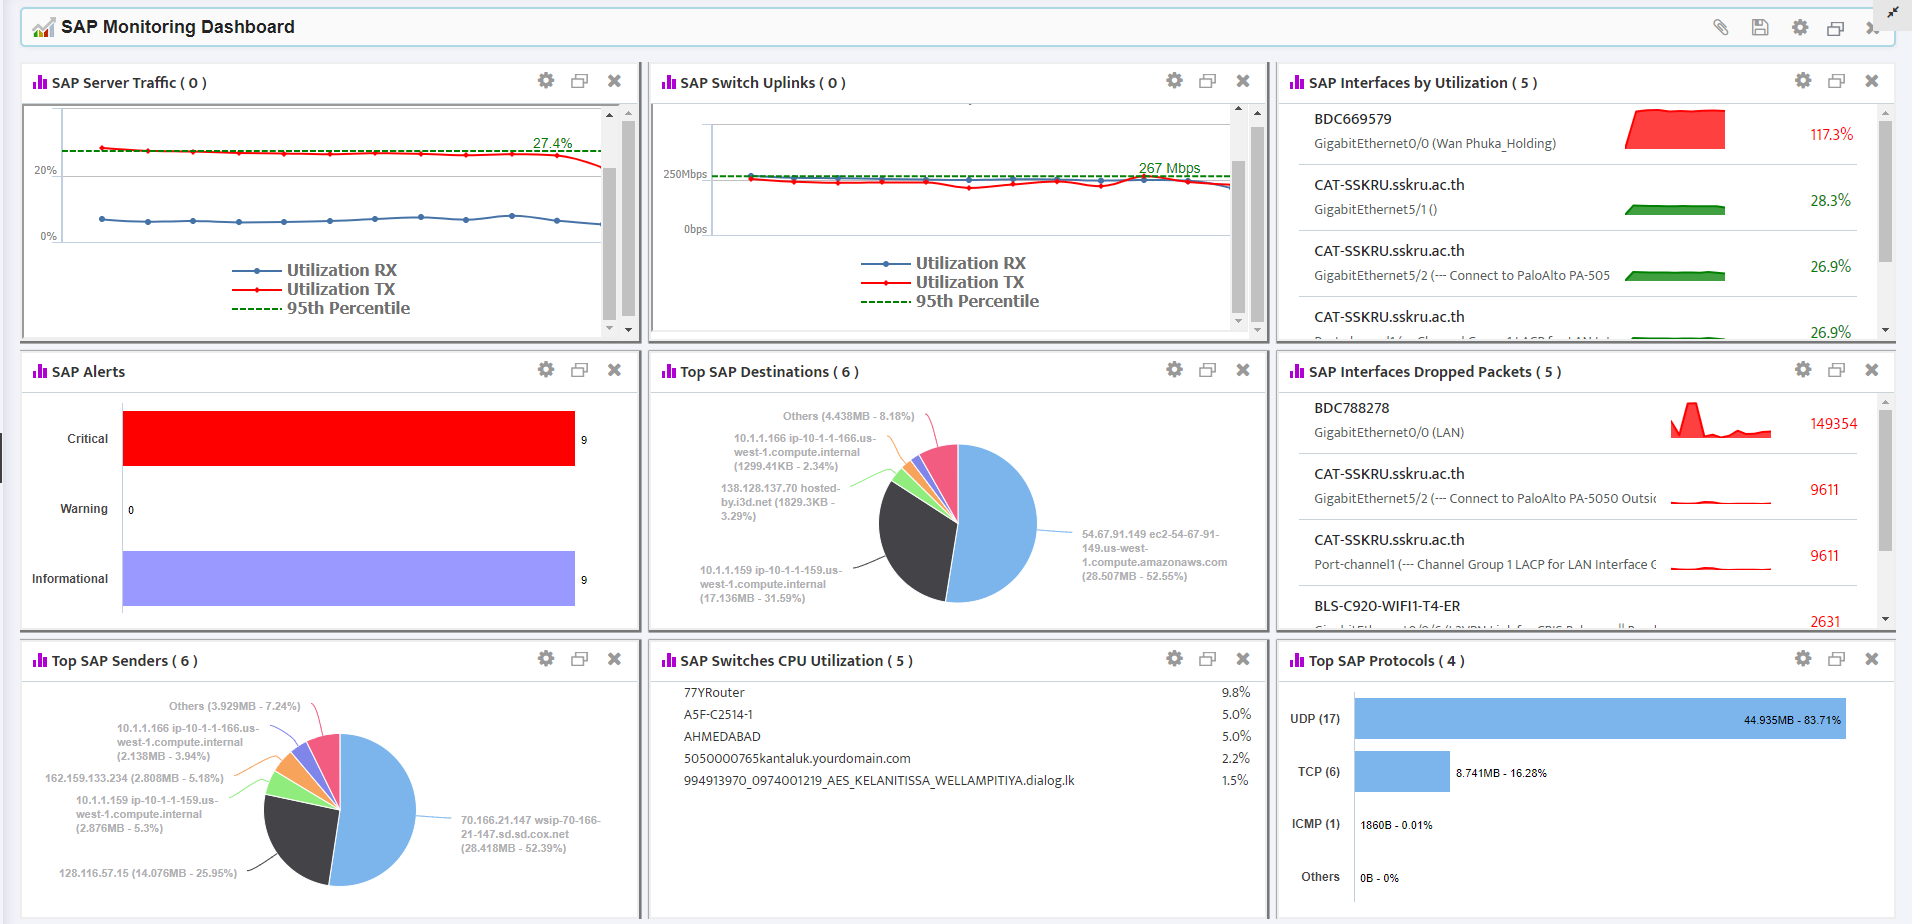Click scroll-down arrow in SAP Interfaces by Utilization
Viewport: 1912px width, 924px height.
pos(1885,330)
